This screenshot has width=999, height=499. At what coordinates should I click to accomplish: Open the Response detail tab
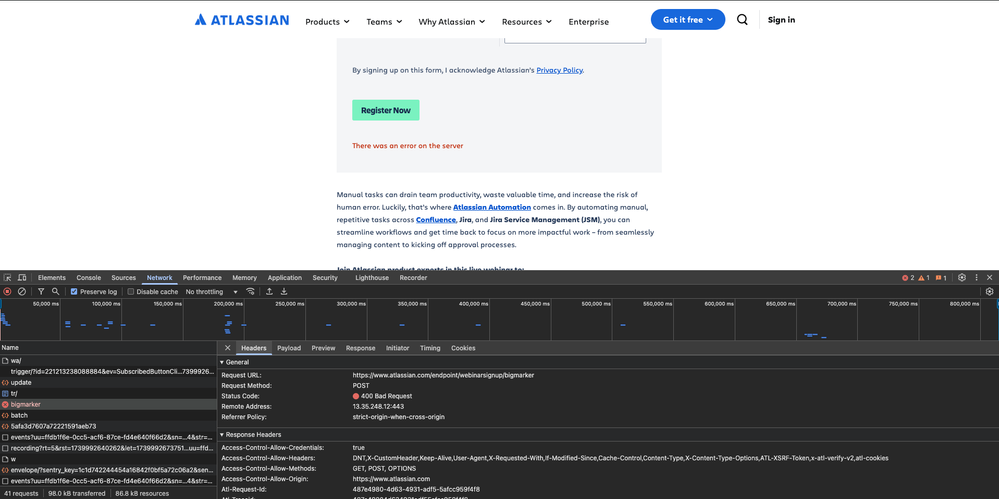361,348
